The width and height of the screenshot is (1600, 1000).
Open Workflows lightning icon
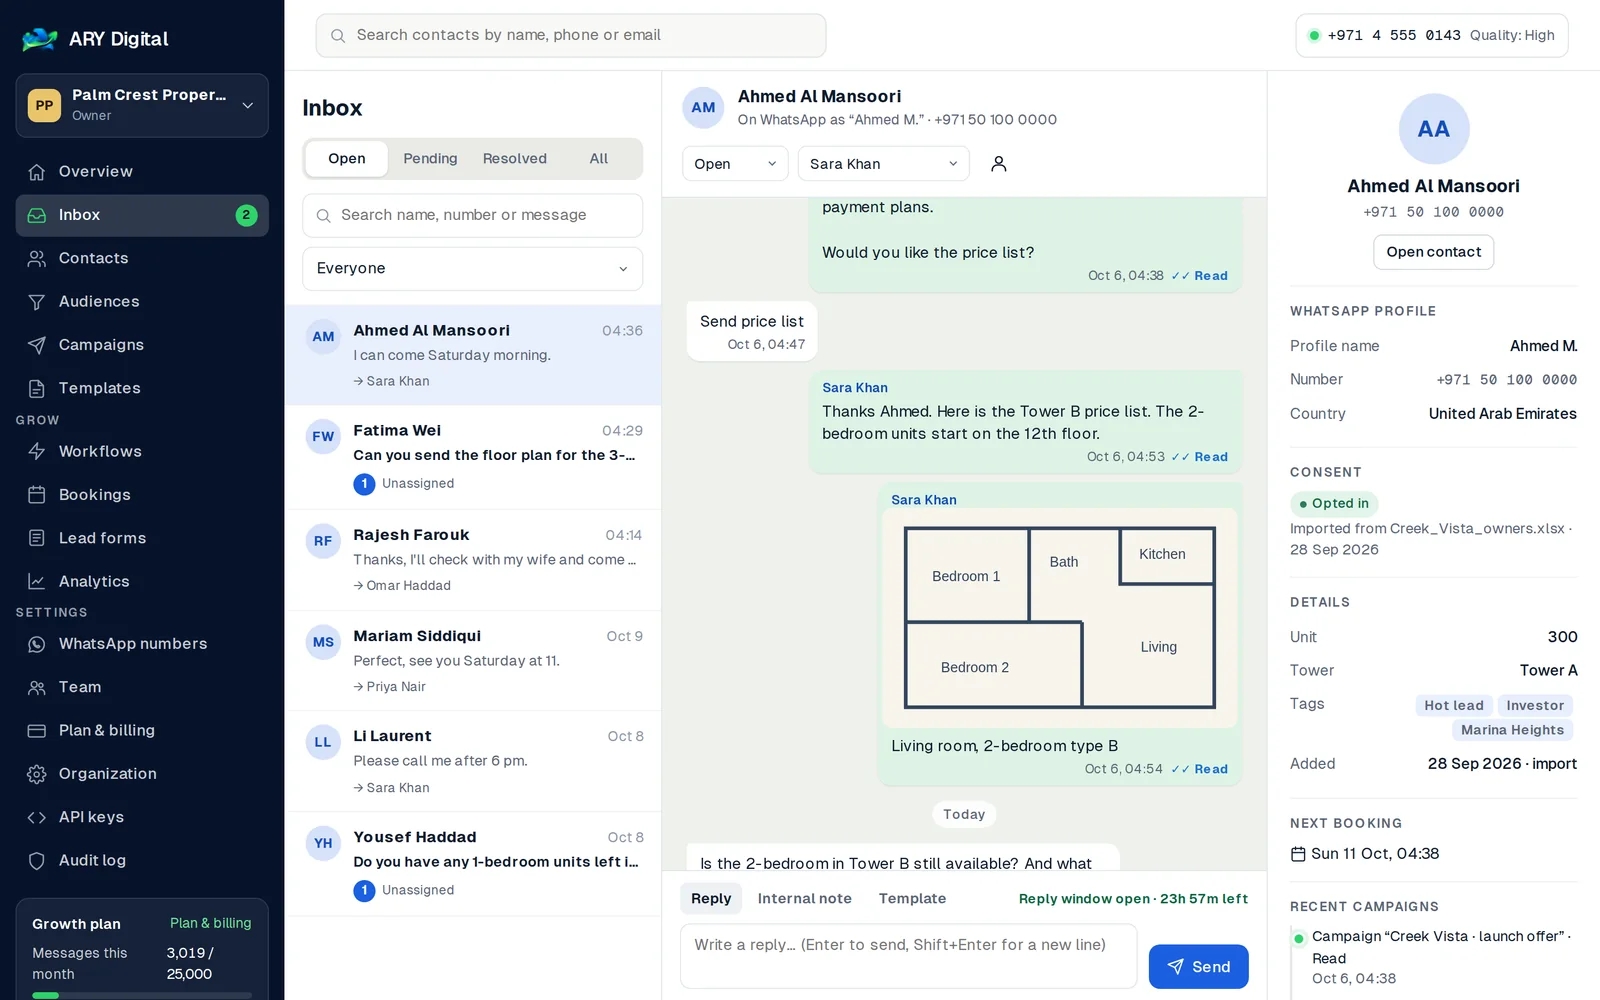coord(37,451)
